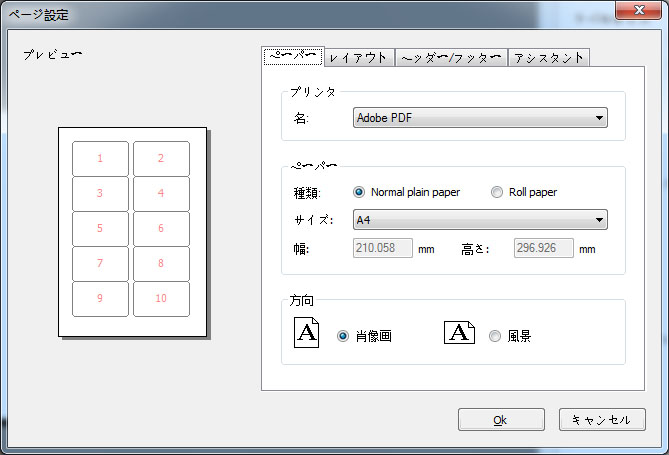Click label 7 in the preview
Viewport: 669px width, 455px height.
click(x=100, y=263)
